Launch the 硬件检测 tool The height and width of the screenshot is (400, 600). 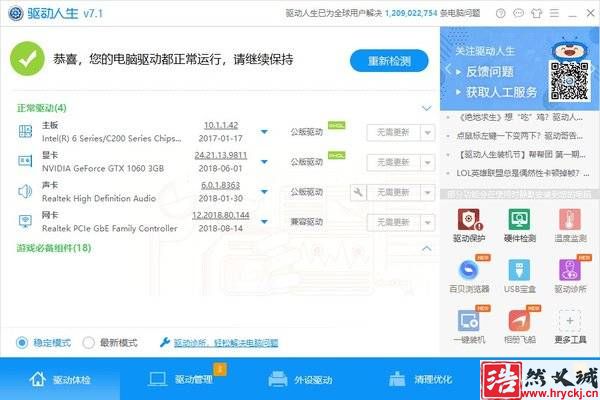(519, 225)
